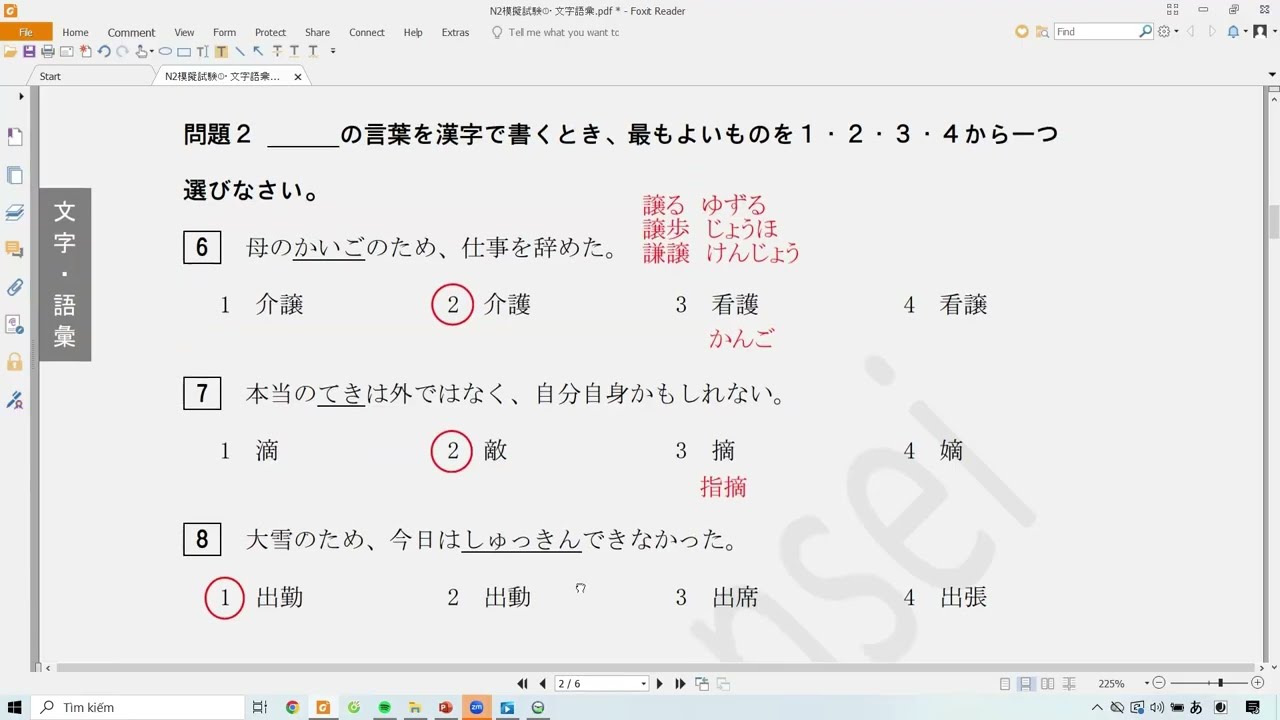Click the Undo arrow in quick toolbar
Viewport: 1280px width, 720px height.
pos(104,51)
